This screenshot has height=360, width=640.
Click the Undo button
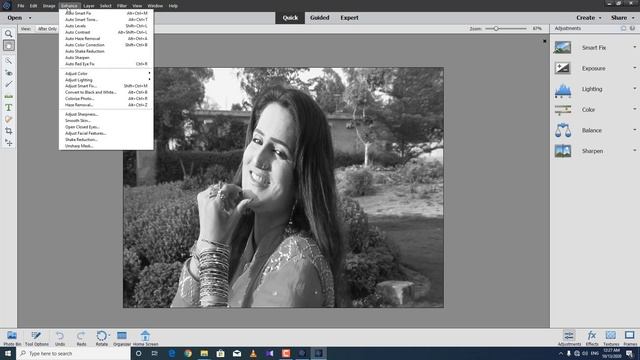(60, 338)
